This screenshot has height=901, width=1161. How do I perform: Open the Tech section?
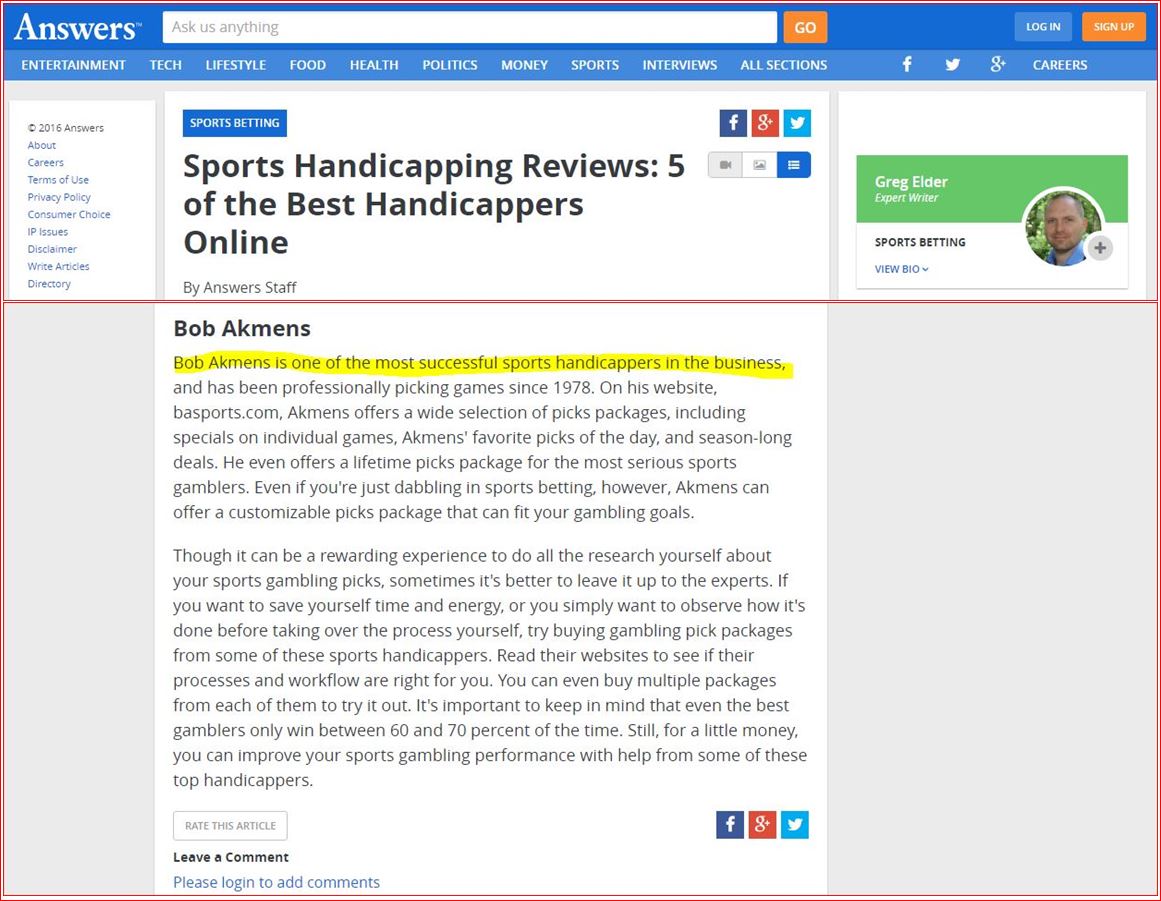[165, 65]
